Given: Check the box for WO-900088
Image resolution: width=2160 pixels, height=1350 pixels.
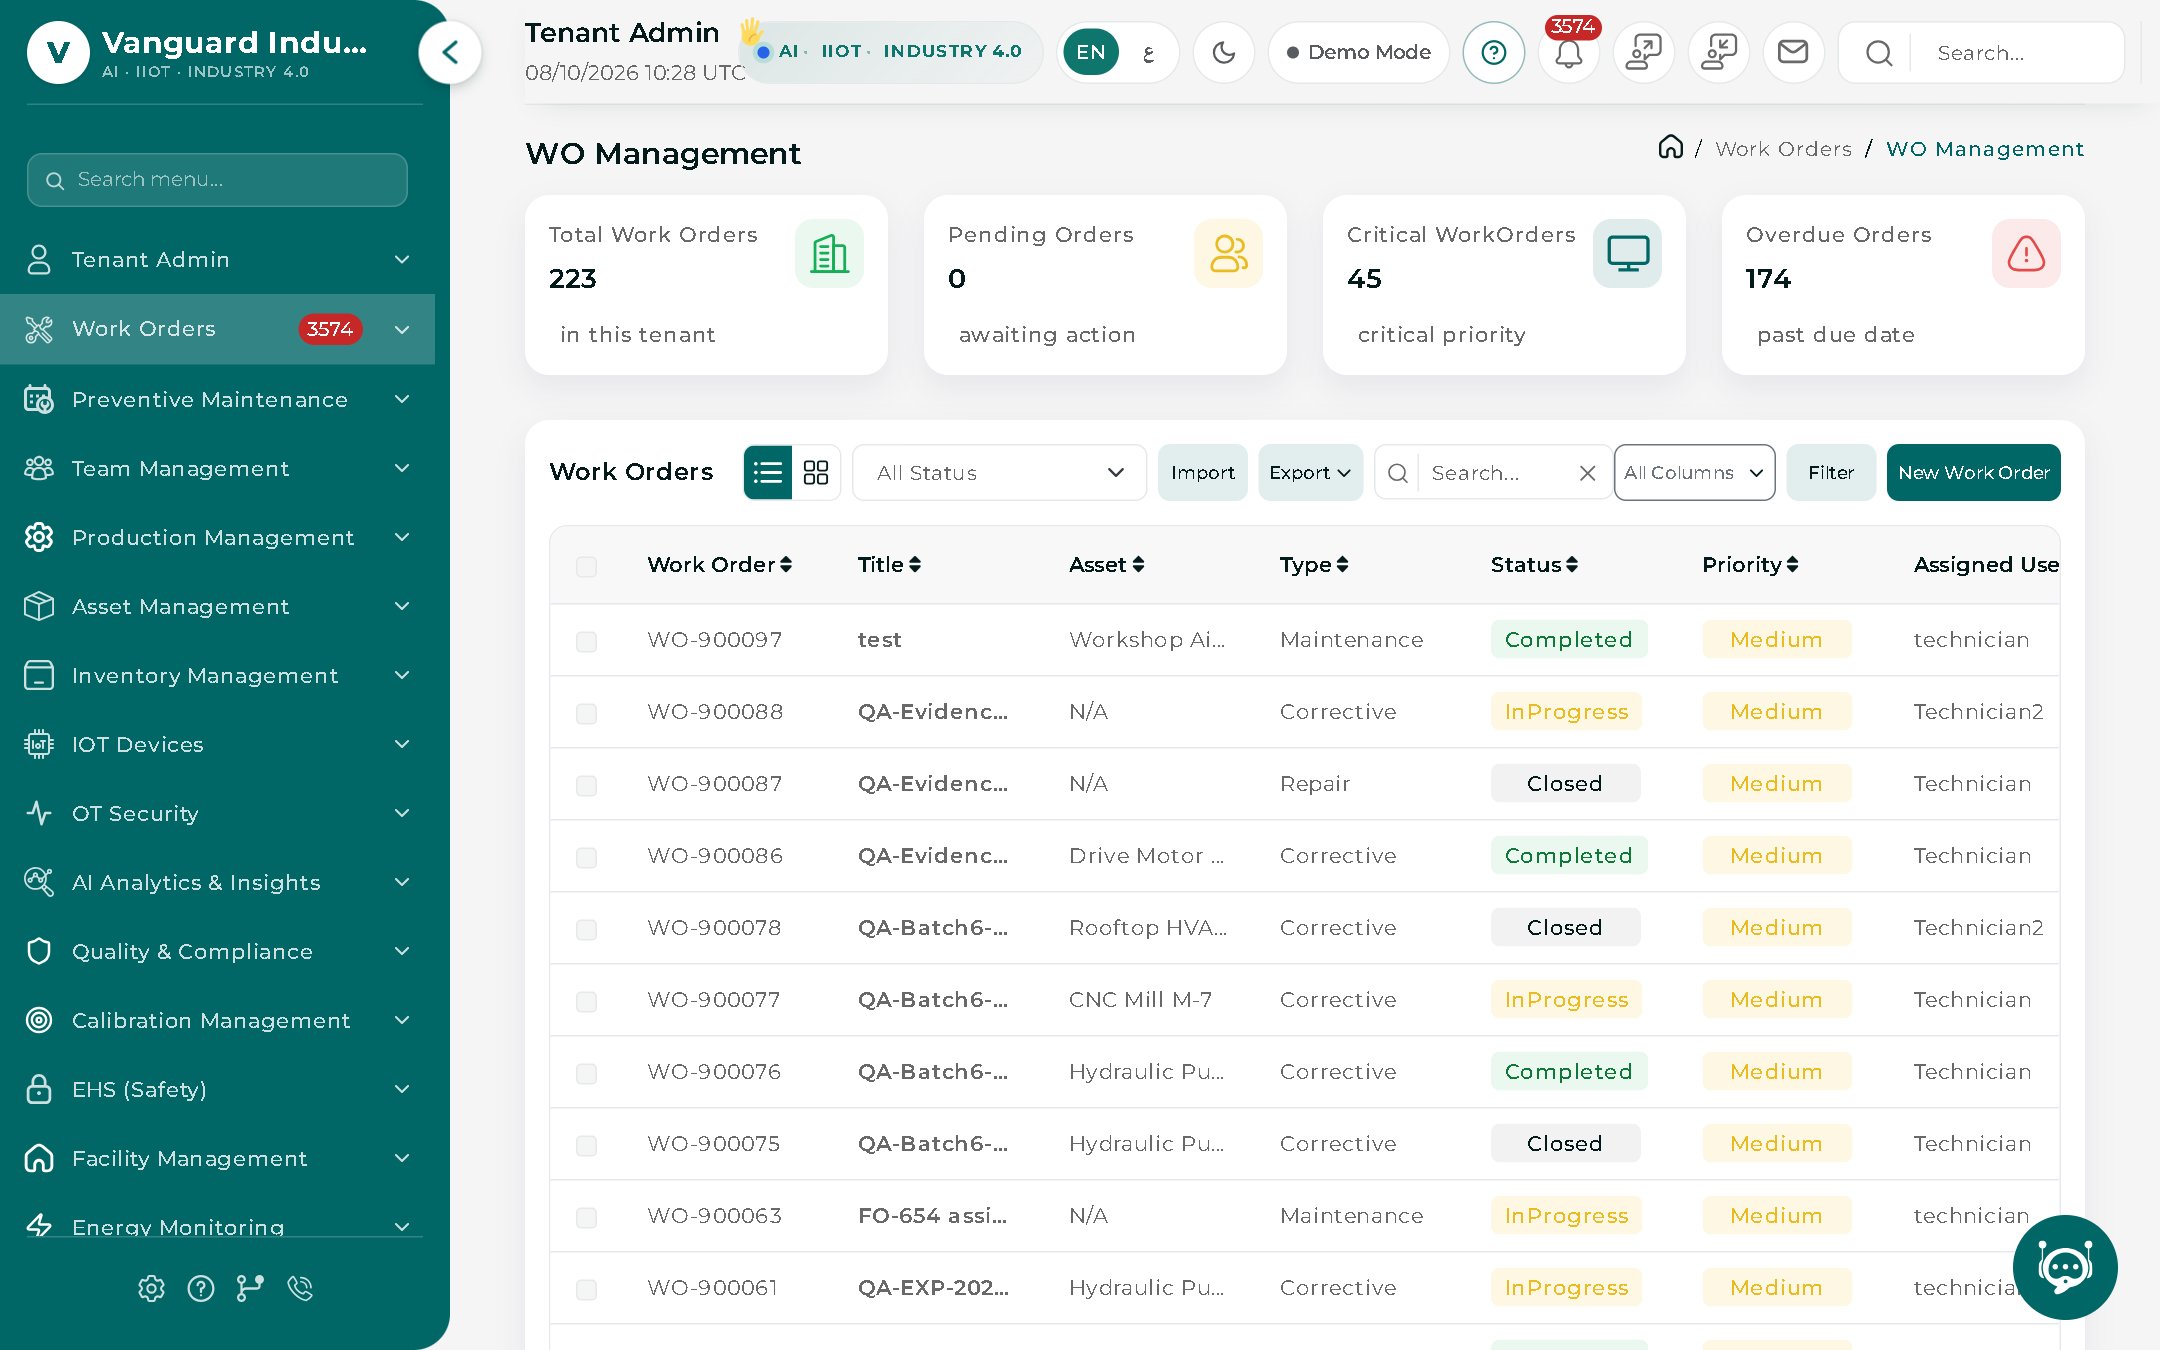Looking at the screenshot, I should click(x=586, y=713).
